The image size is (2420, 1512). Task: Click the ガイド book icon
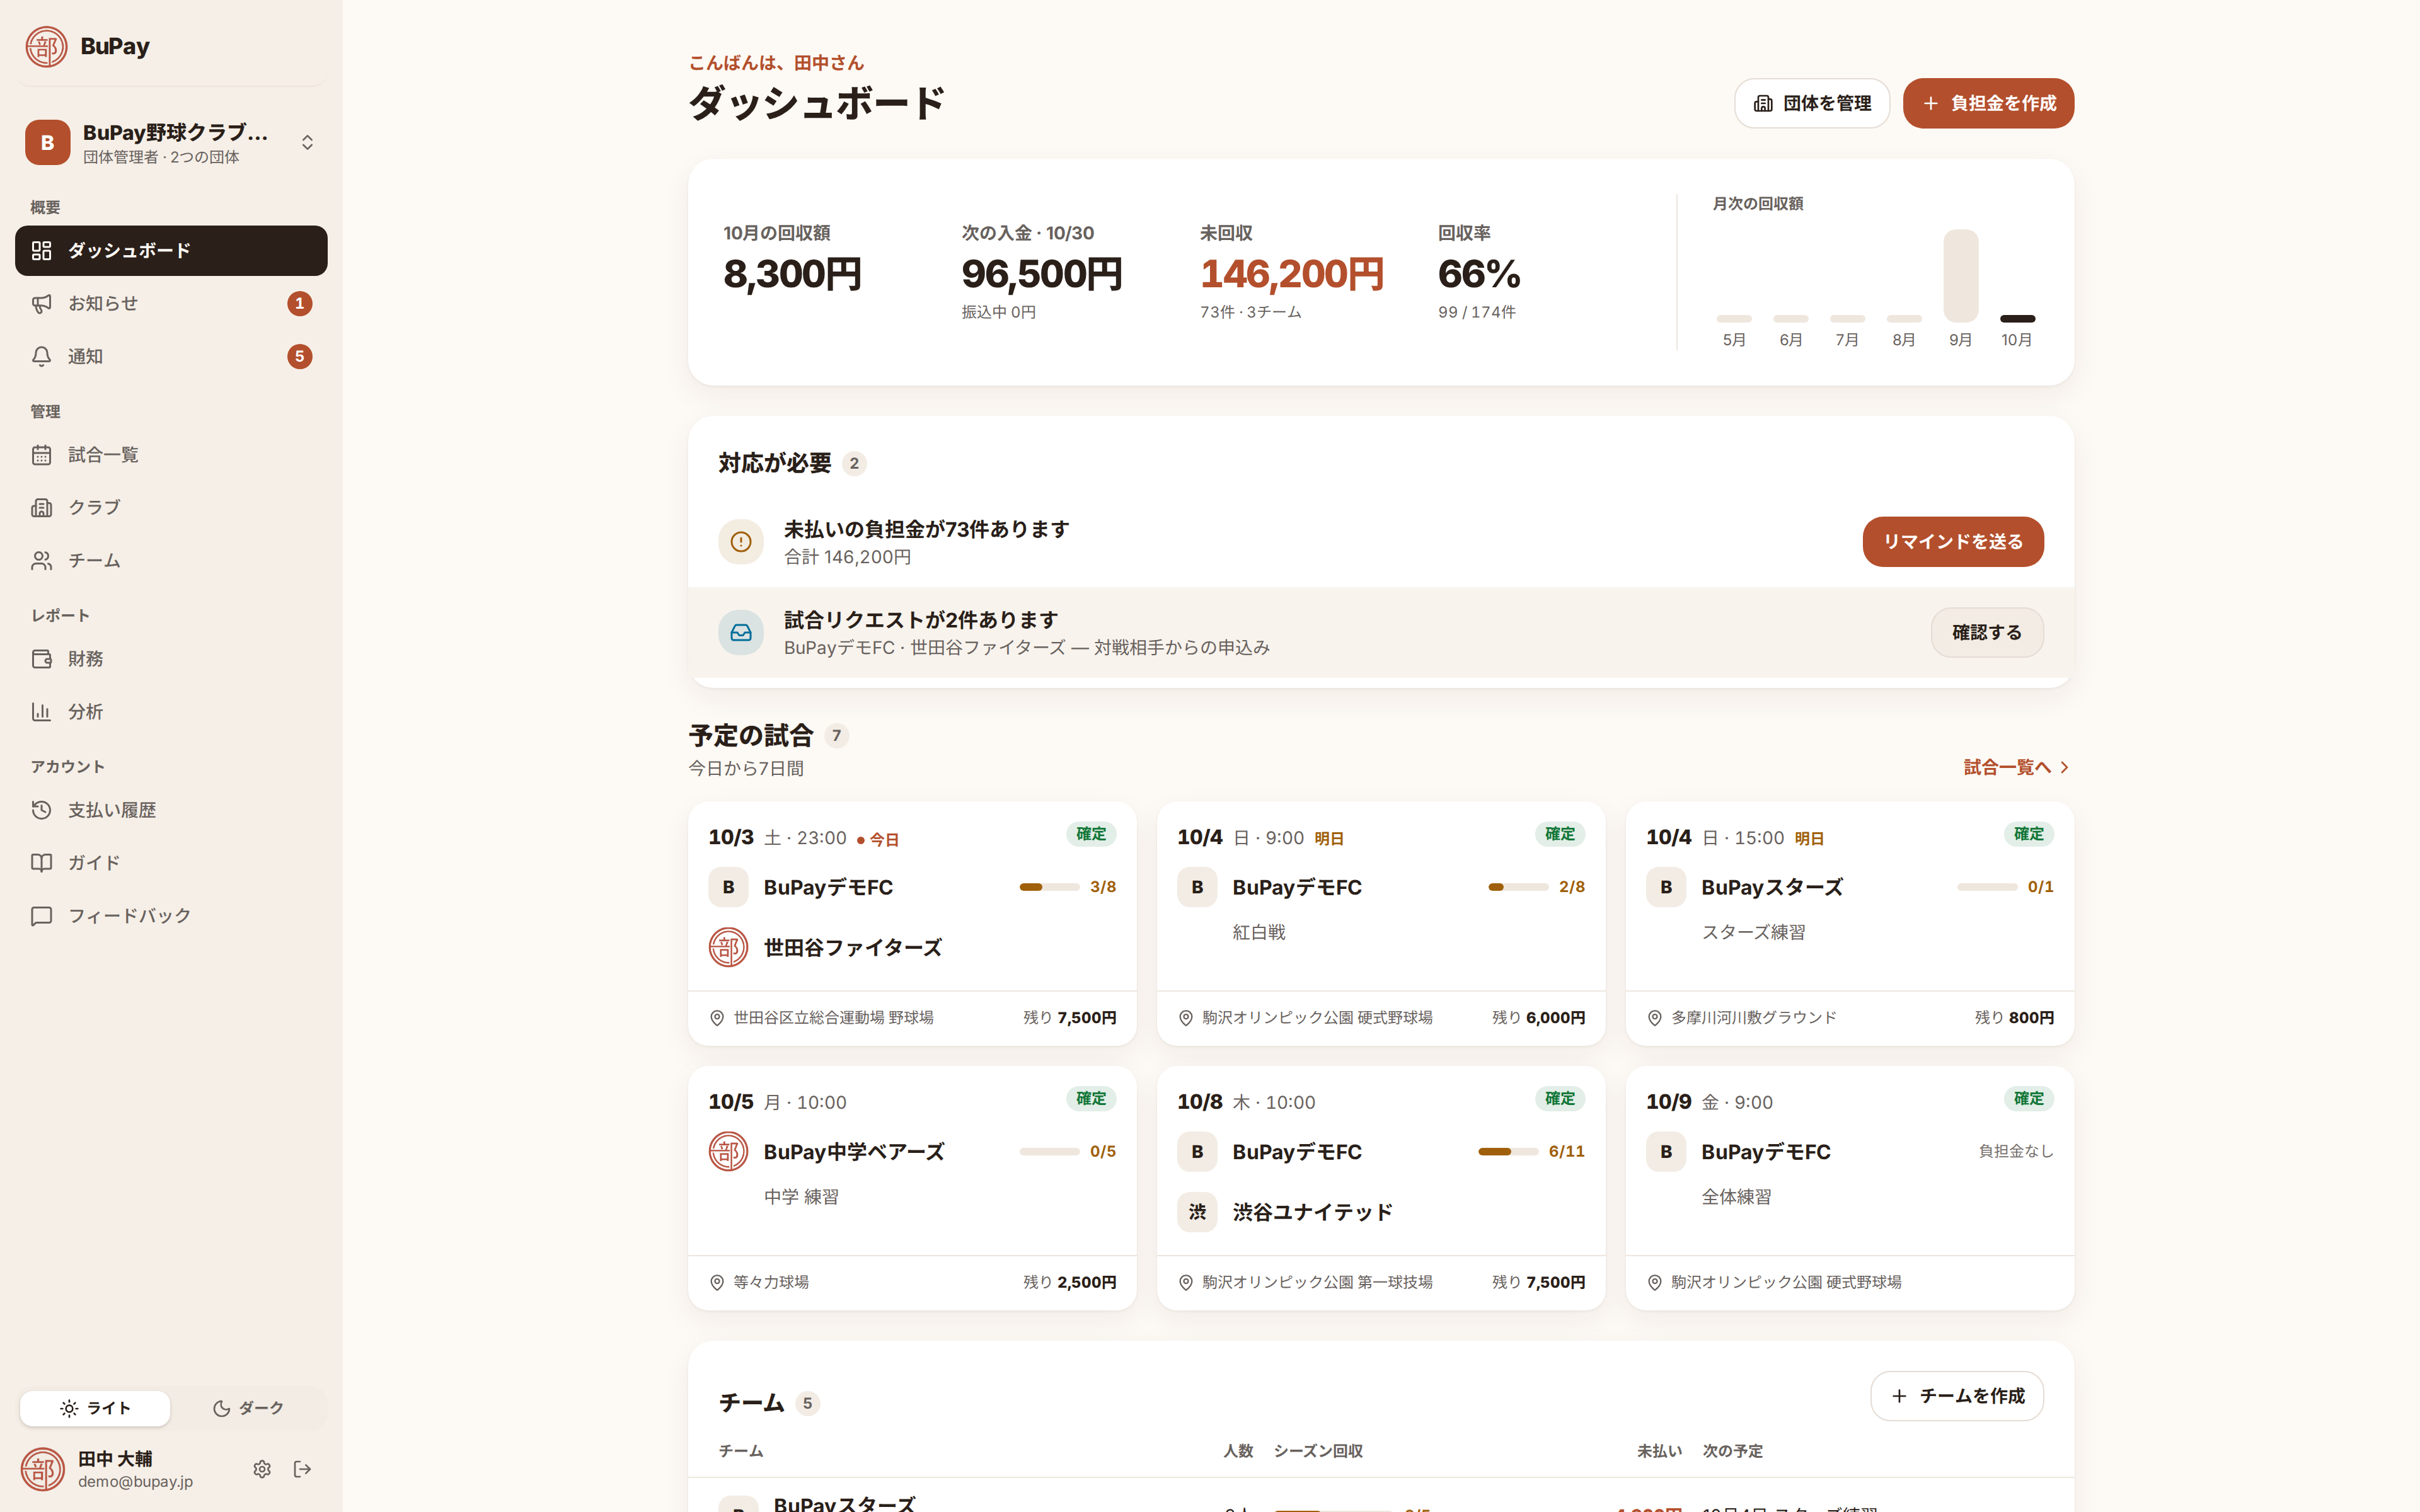[x=41, y=862]
